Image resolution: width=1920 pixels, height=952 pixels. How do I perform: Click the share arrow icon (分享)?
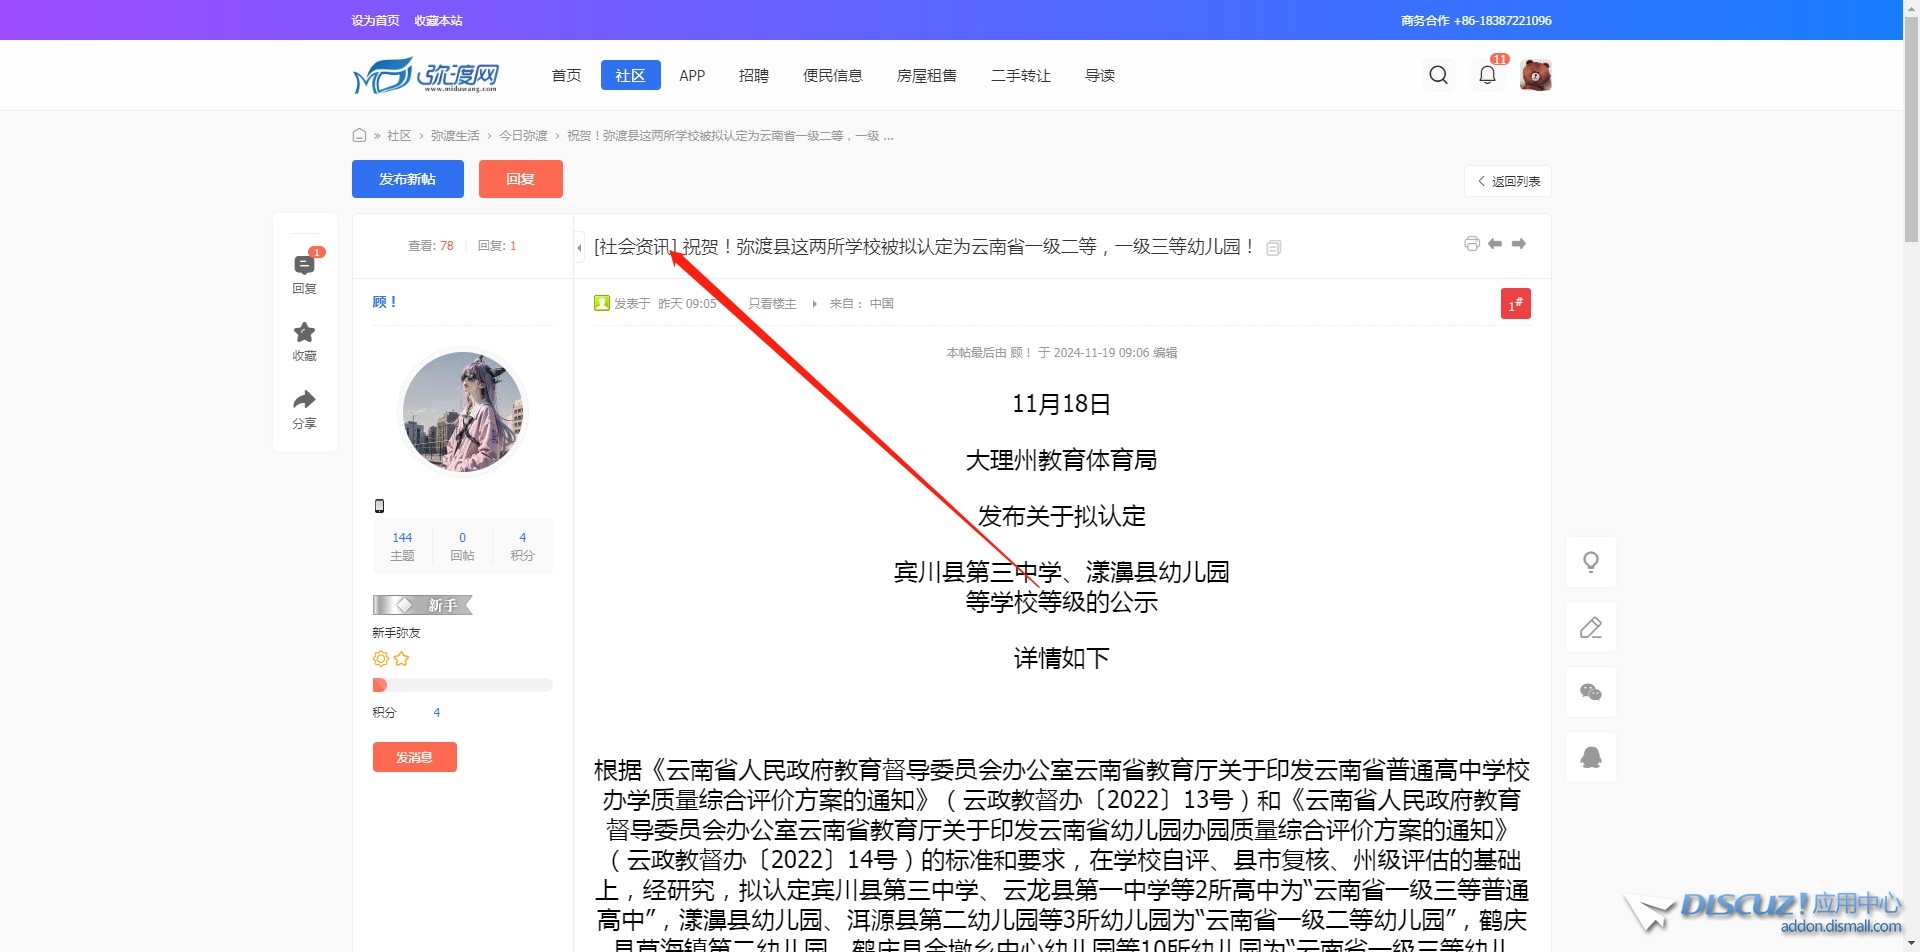click(x=304, y=401)
